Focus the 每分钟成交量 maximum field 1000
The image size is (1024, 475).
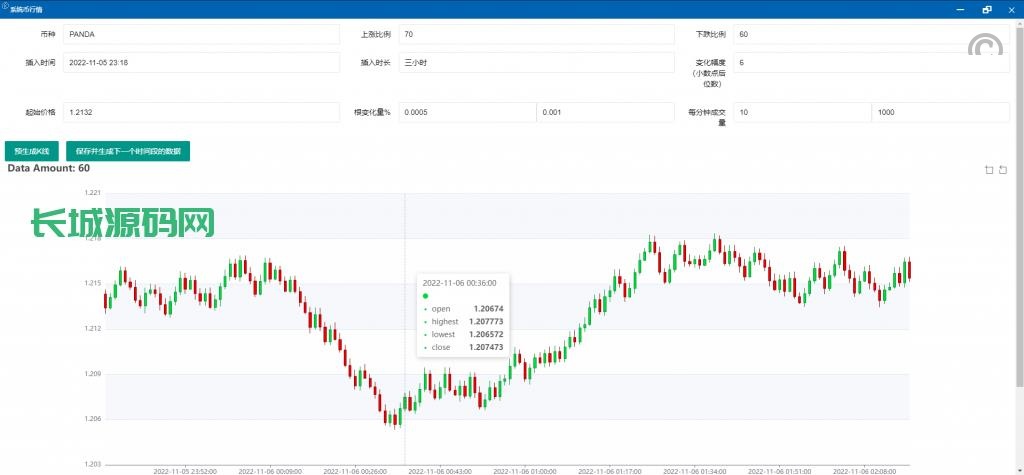point(940,112)
